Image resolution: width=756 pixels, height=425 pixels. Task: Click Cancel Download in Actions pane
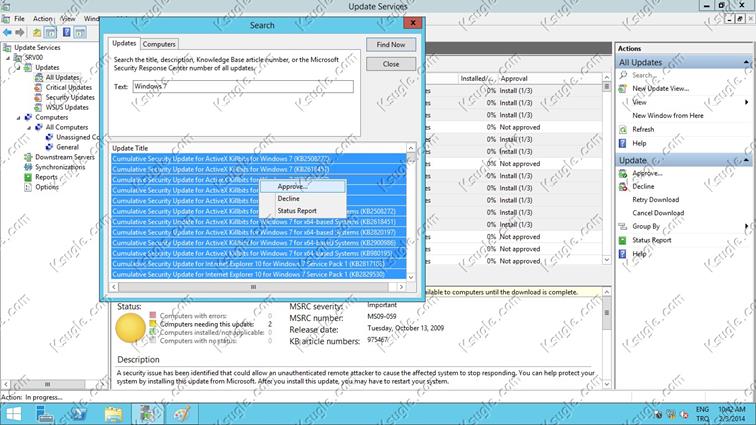point(658,213)
